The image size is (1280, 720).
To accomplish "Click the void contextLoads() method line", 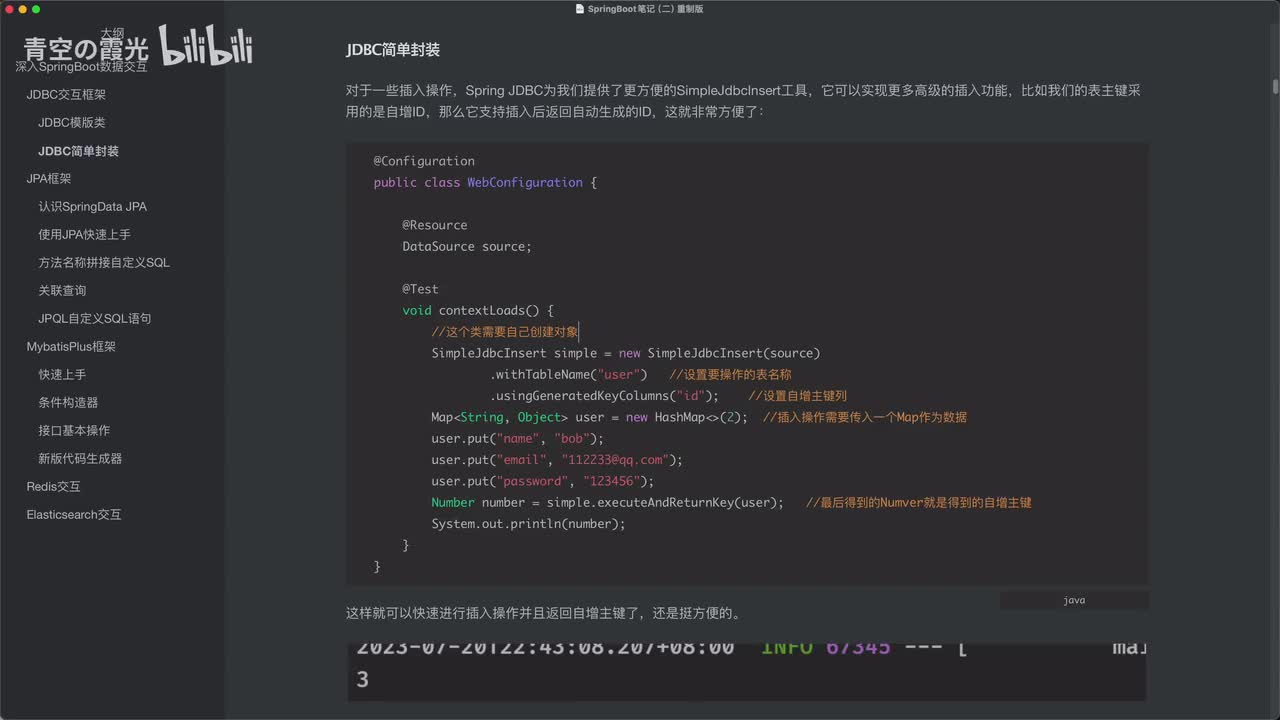I will 478,311.
